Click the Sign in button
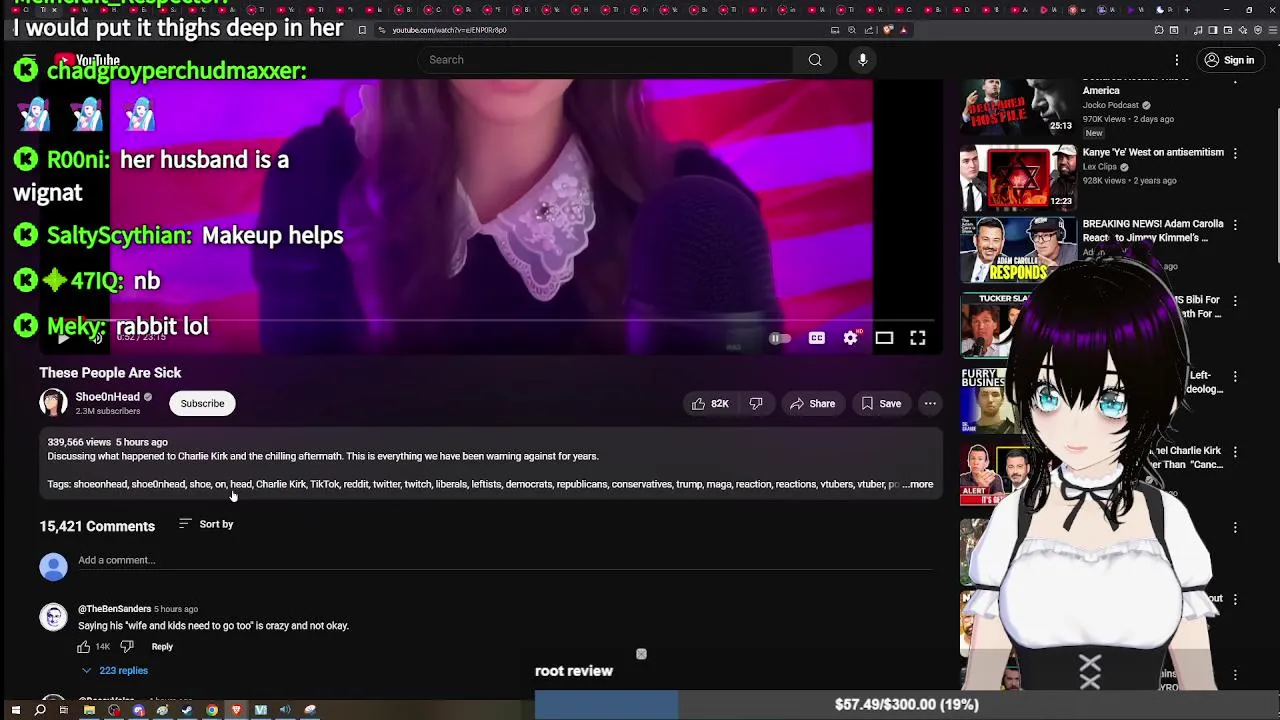The height and width of the screenshot is (720, 1280). click(x=1229, y=60)
